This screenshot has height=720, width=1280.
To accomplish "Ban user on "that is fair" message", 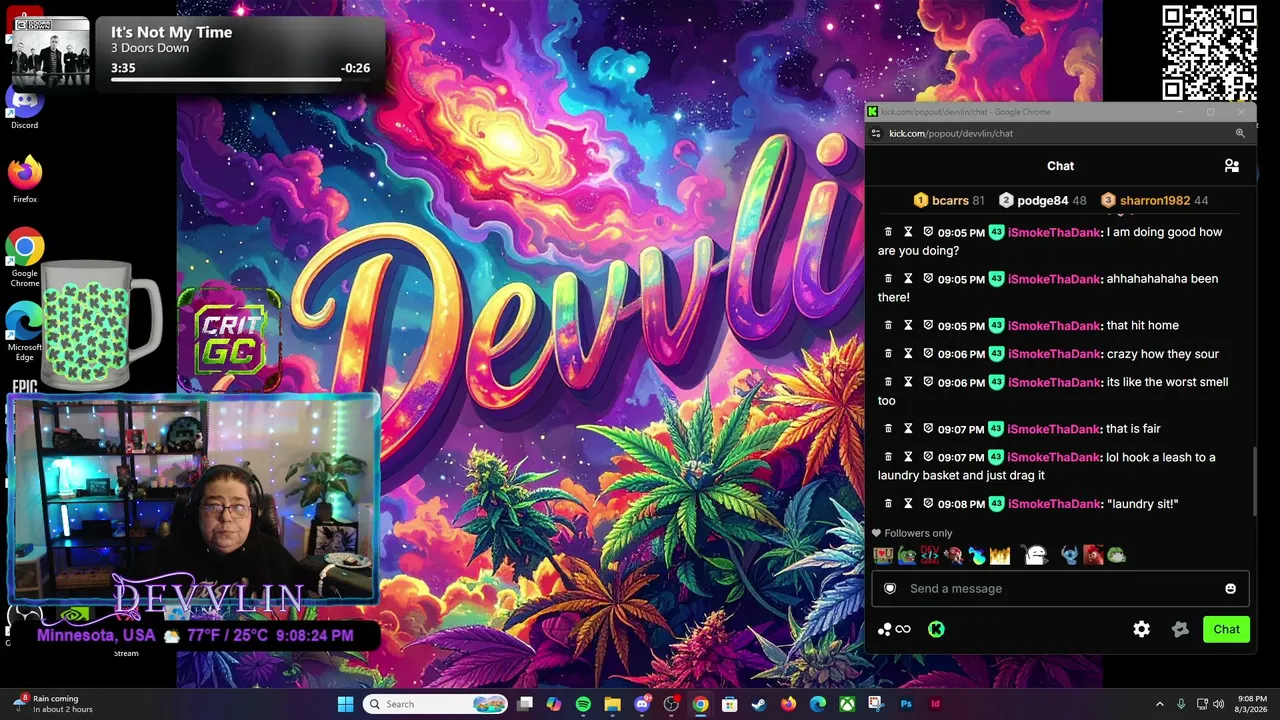I will tap(928, 428).
